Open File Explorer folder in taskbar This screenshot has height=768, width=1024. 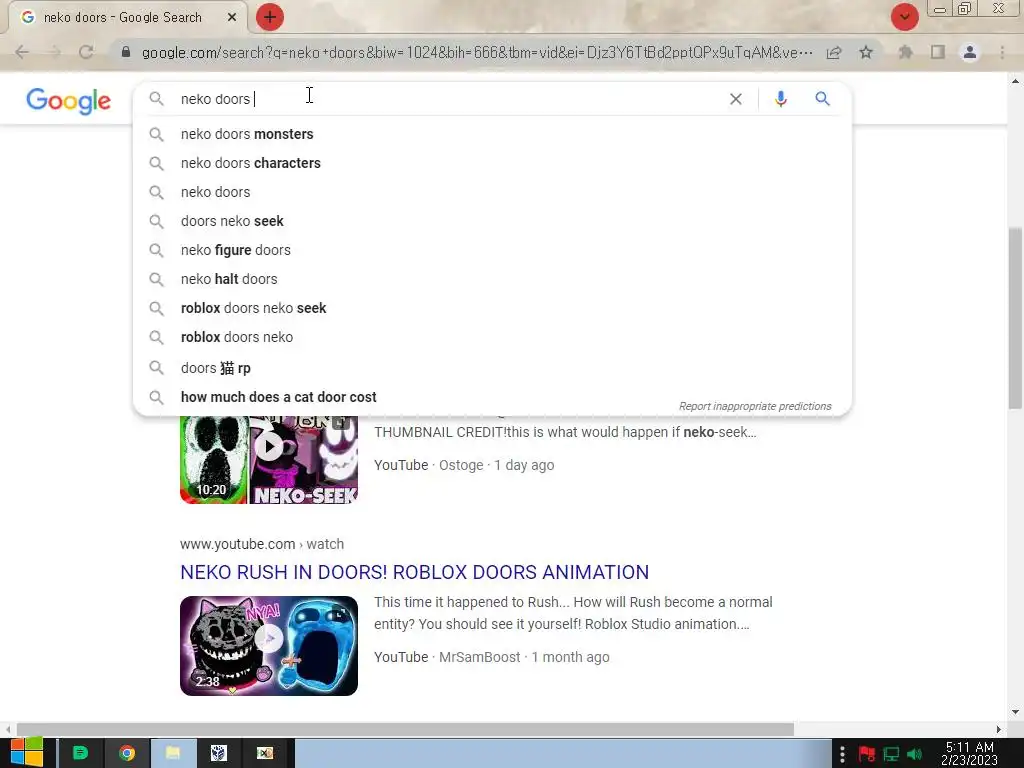173,753
